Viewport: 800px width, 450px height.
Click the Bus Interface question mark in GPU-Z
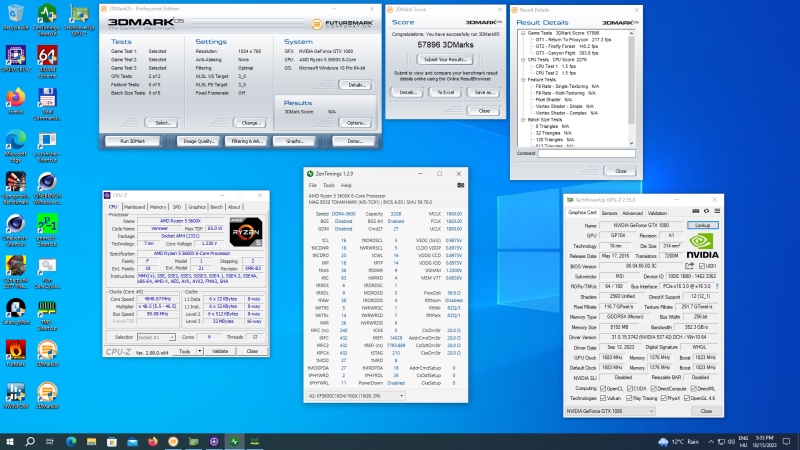(x=717, y=286)
